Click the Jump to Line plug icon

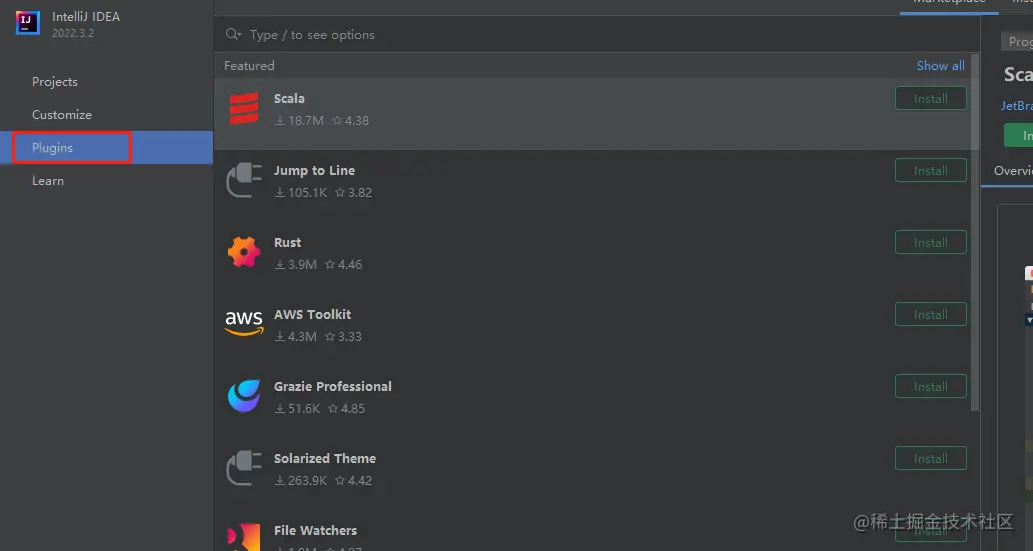[x=244, y=180]
